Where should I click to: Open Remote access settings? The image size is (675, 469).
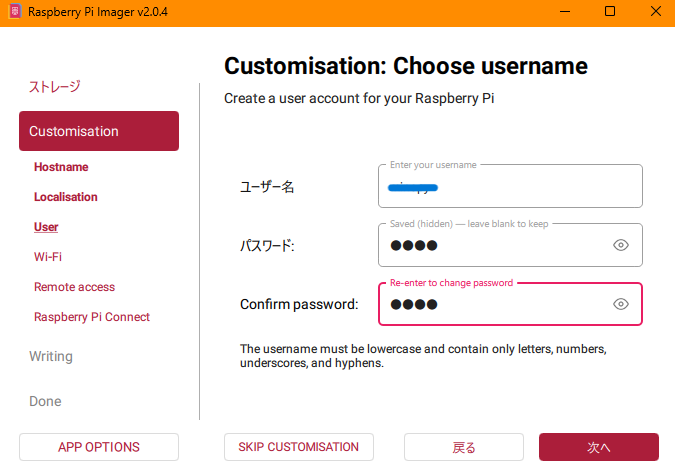(x=75, y=287)
